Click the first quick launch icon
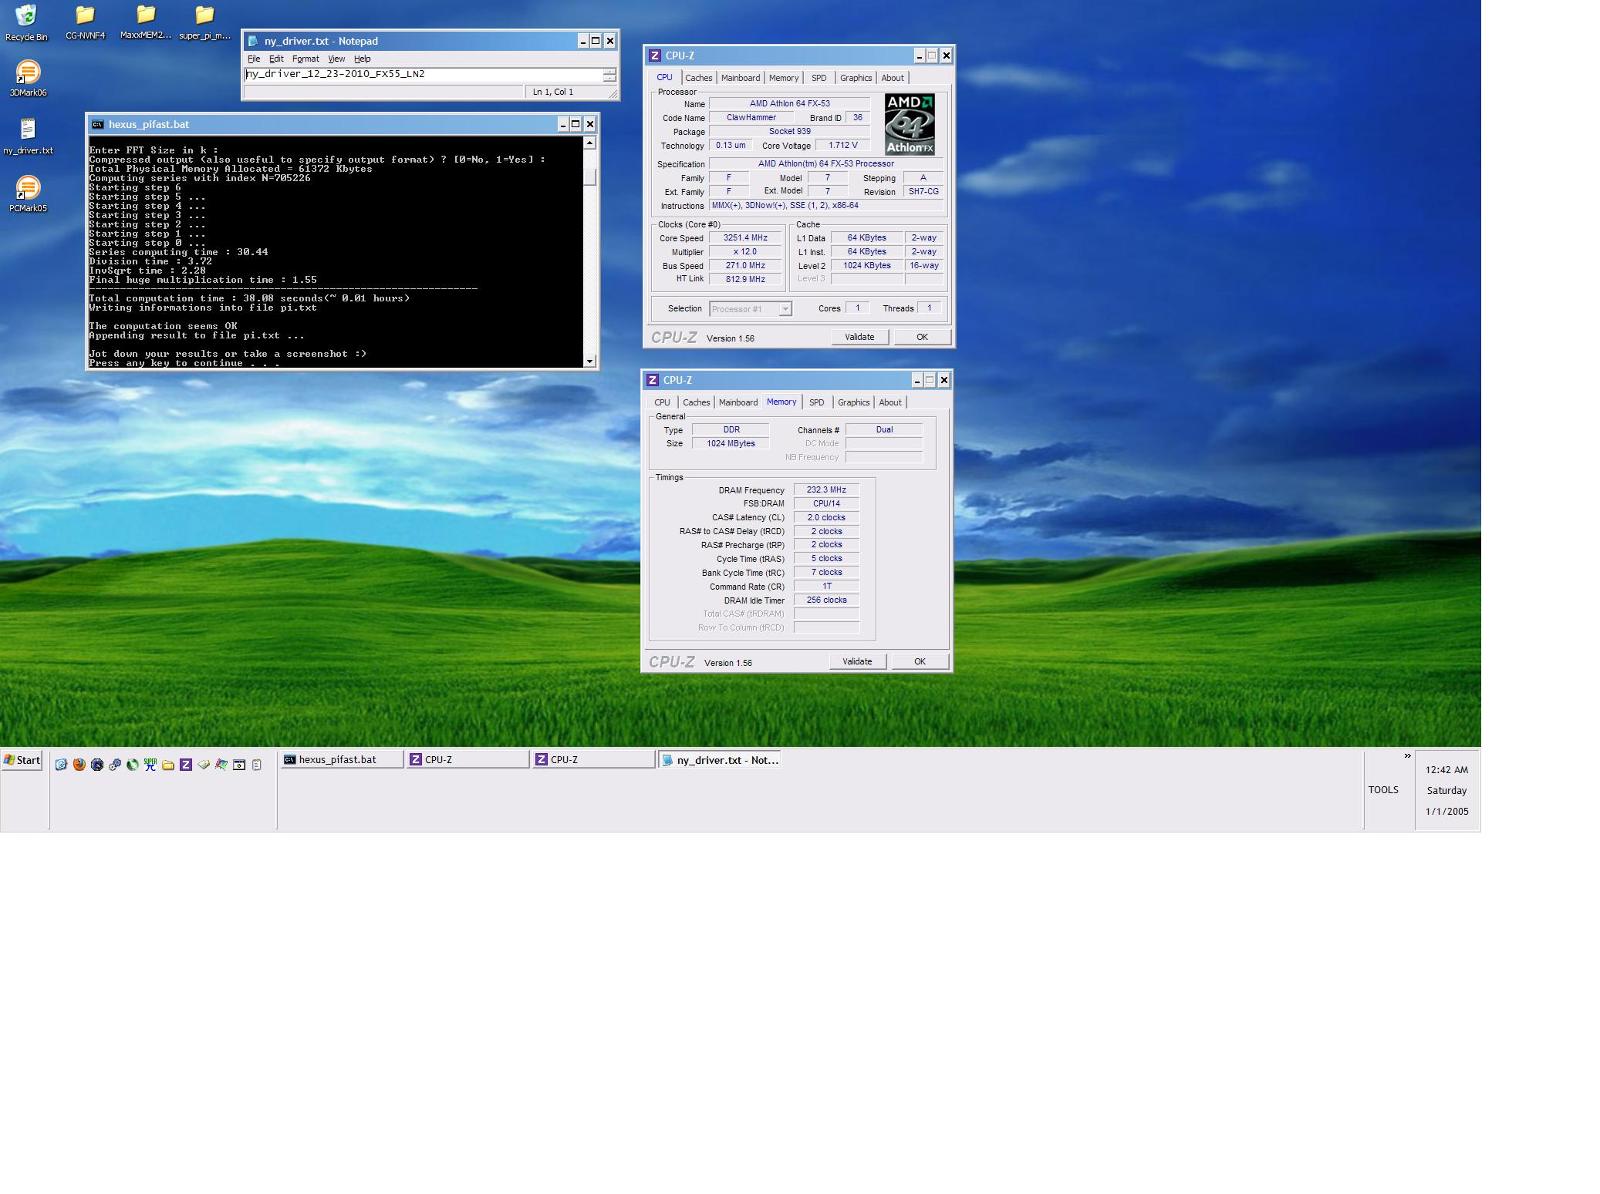This screenshot has height=1194, width=1600. tap(61, 764)
